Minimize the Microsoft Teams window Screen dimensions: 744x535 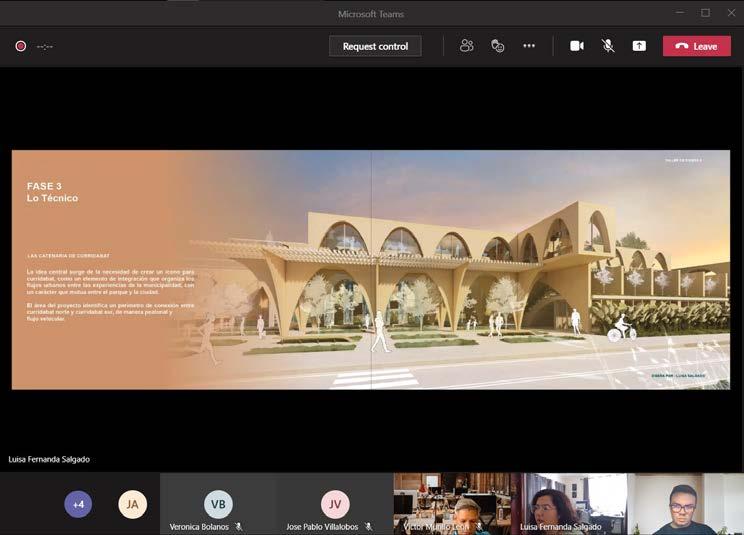point(680,13)
